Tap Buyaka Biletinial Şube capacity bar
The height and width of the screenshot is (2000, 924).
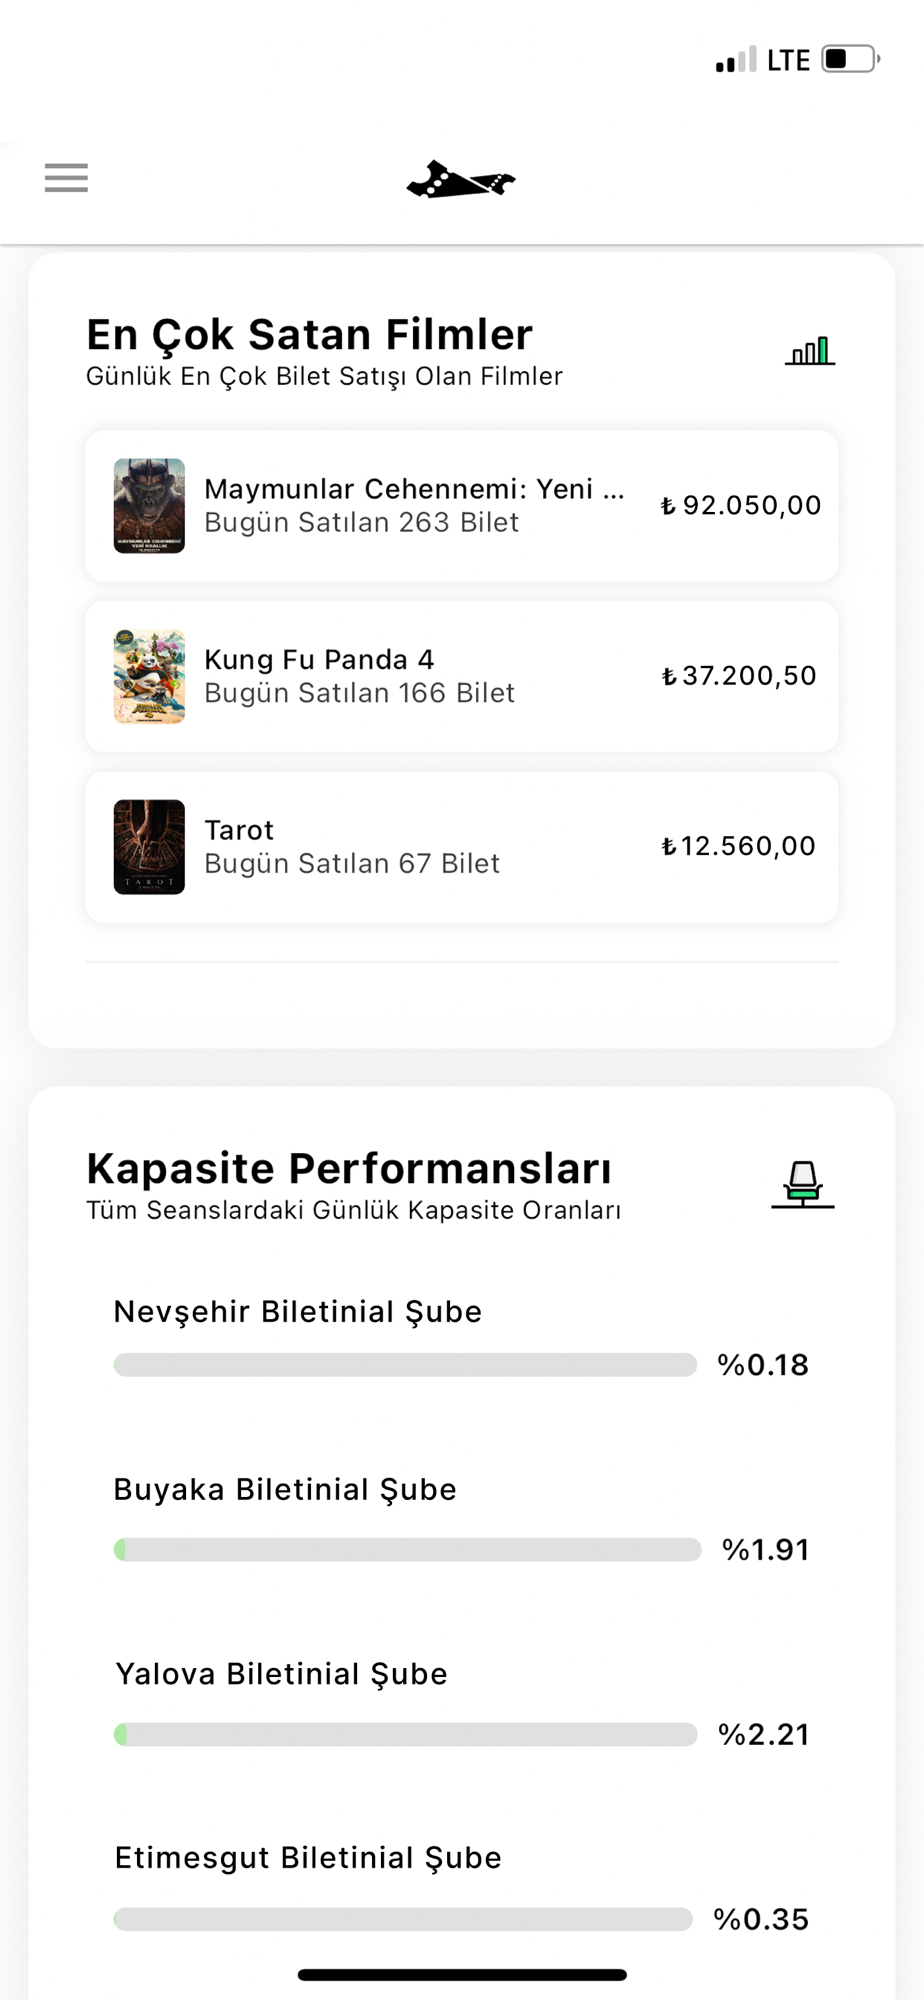pos(407,1550)
